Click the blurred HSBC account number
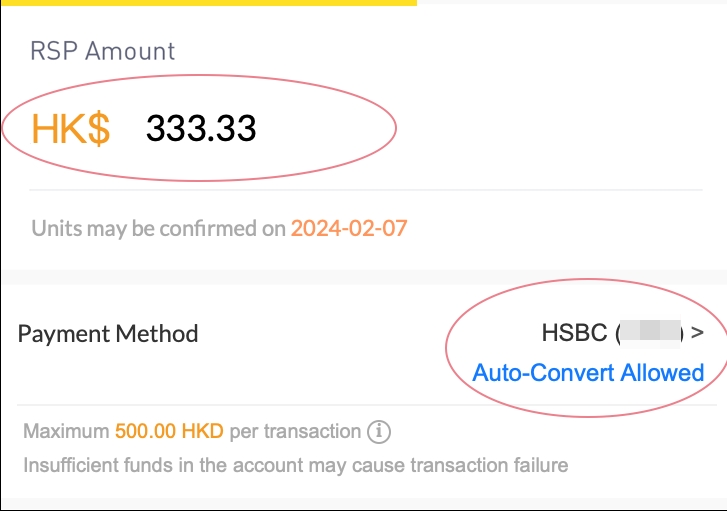Screen dimensions: 727x511 pyautogui.click(x=651, y=333)
